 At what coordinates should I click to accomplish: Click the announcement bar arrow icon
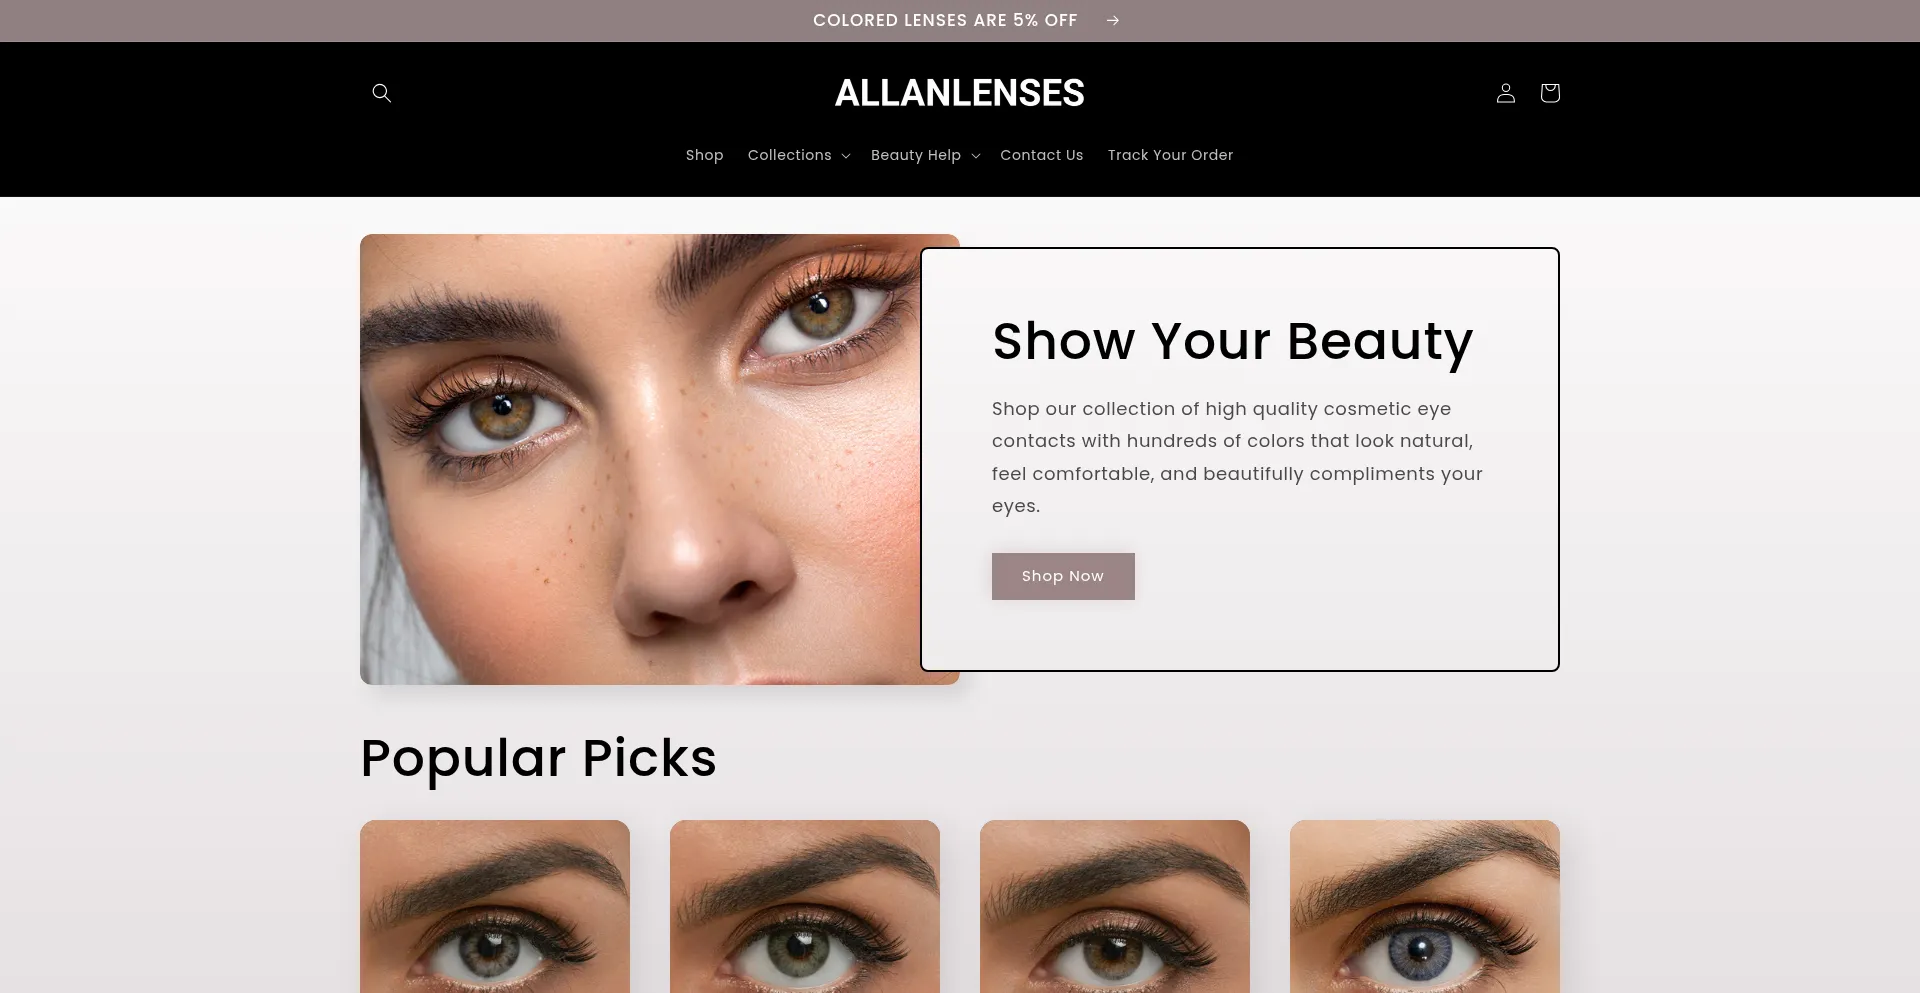point(1112,20)
